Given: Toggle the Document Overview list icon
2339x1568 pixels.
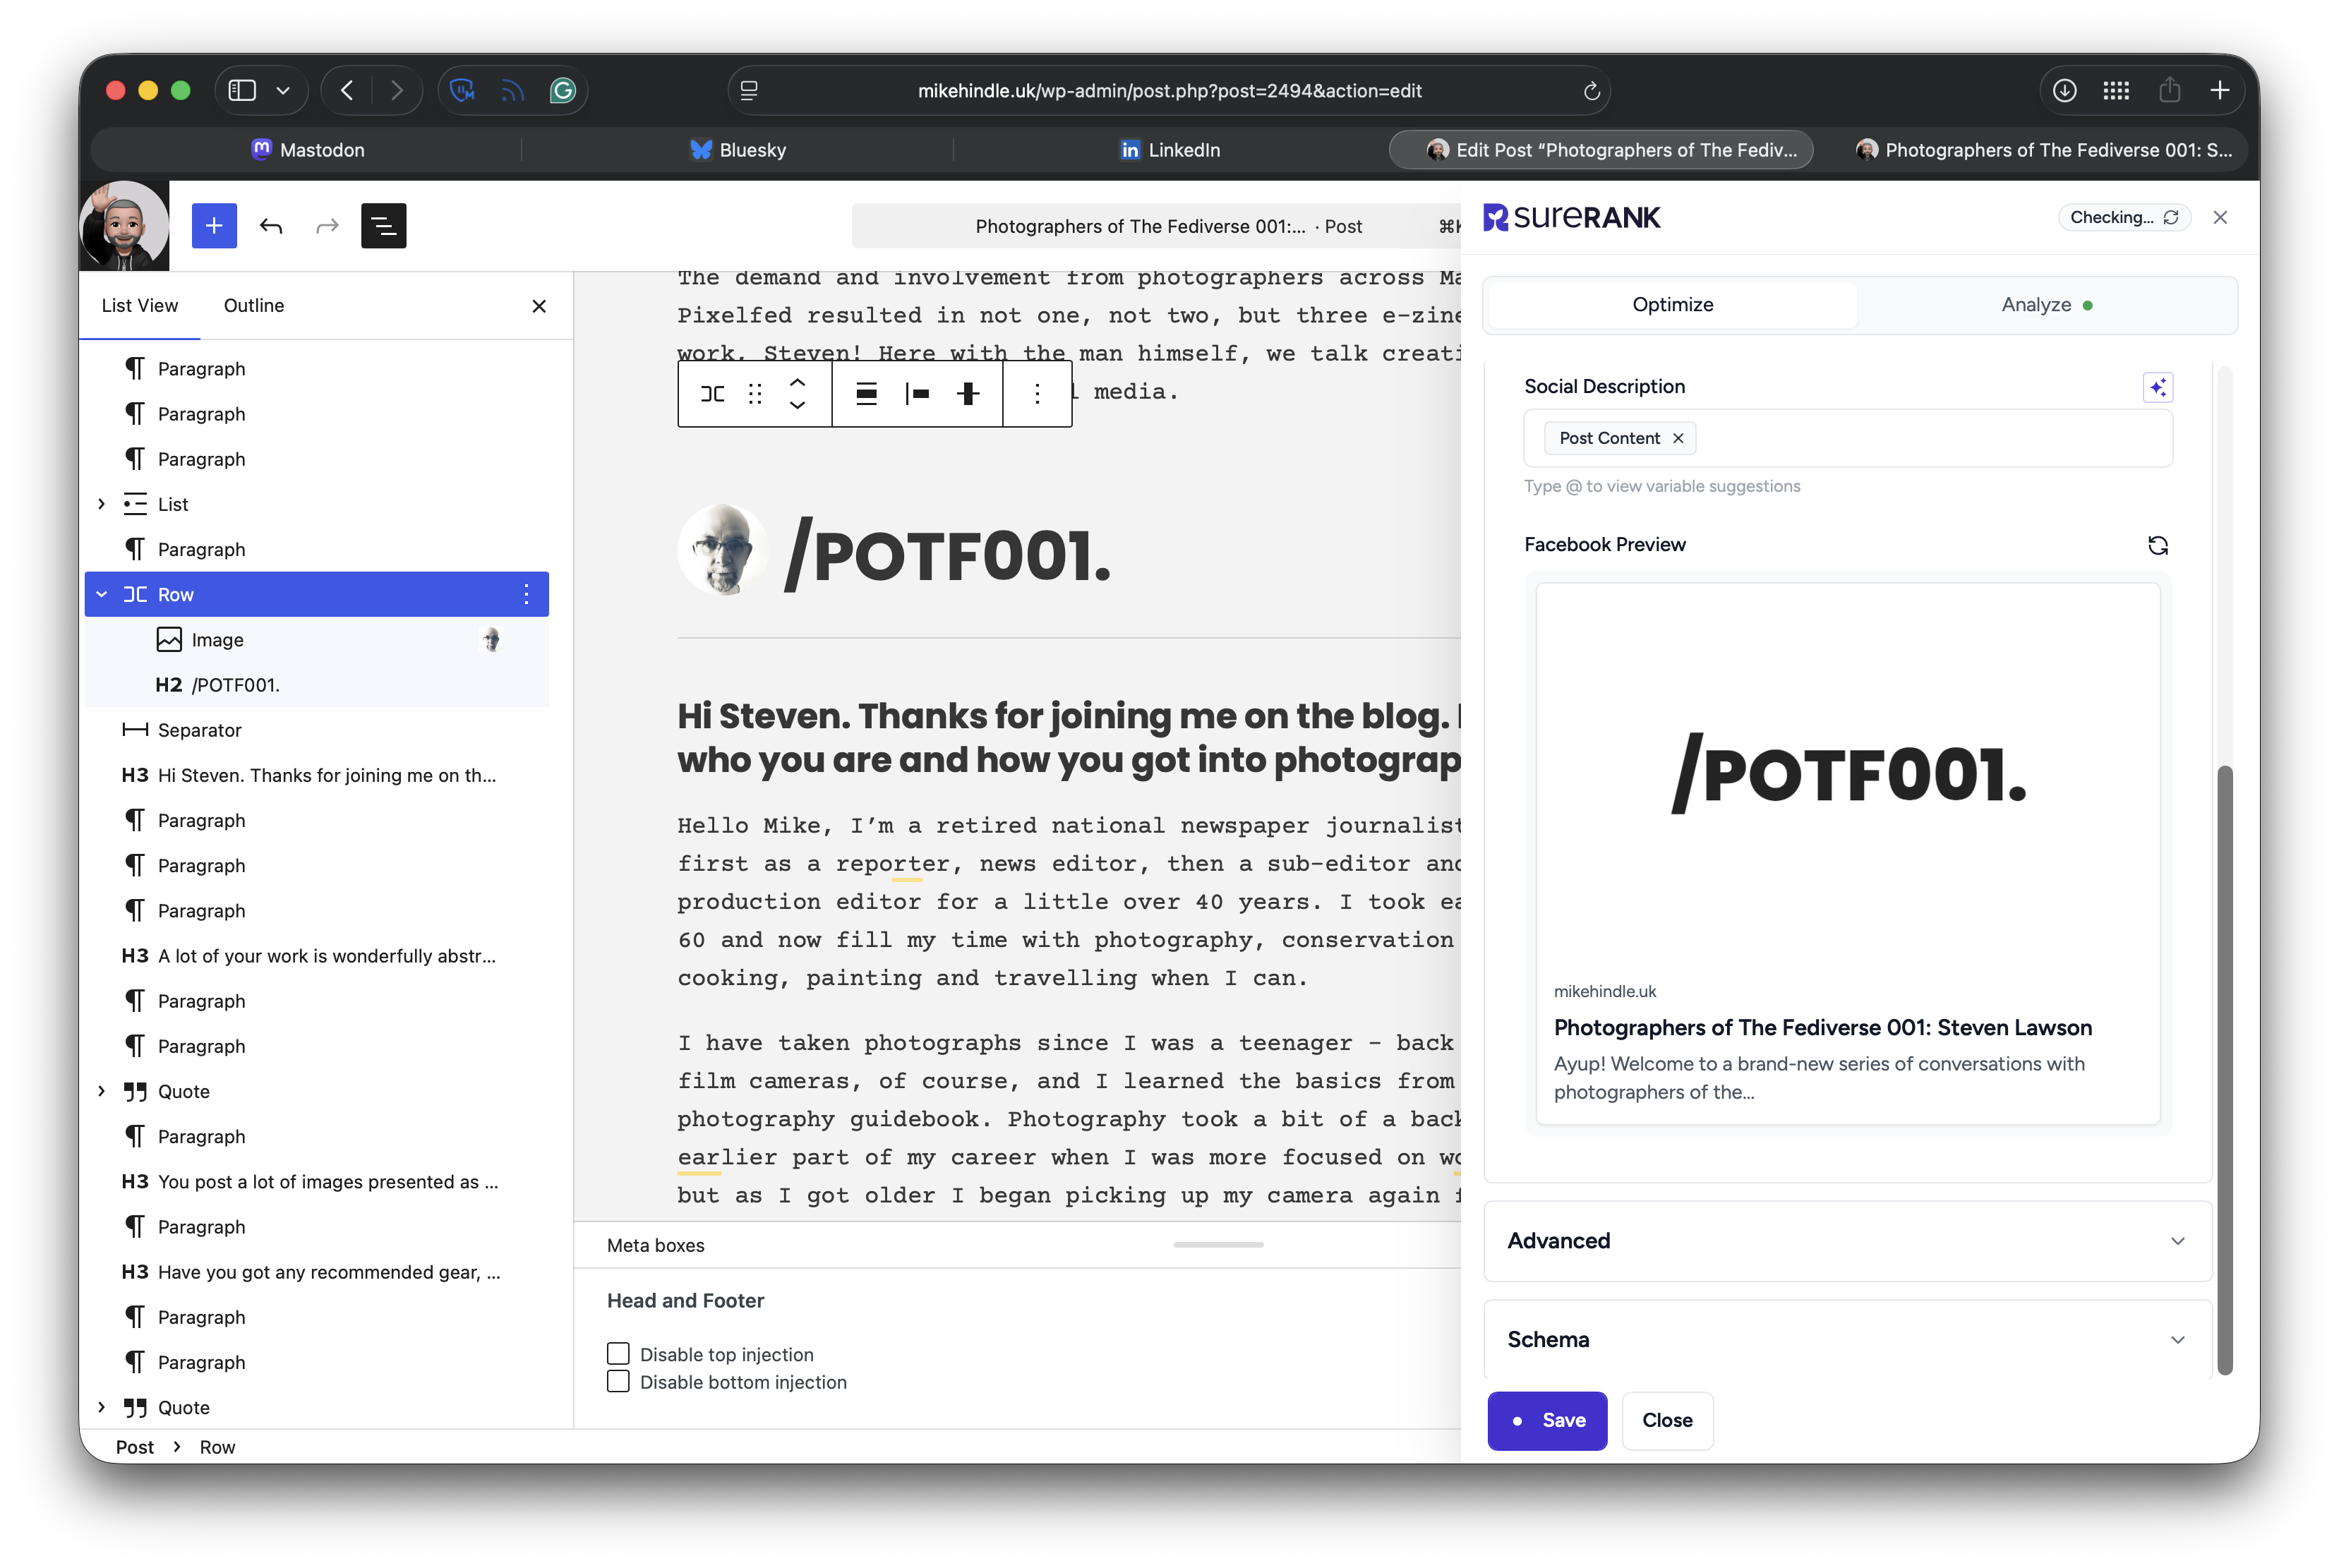Looking at the screenshot, I should pyautogui.click(x=383, y=226).
